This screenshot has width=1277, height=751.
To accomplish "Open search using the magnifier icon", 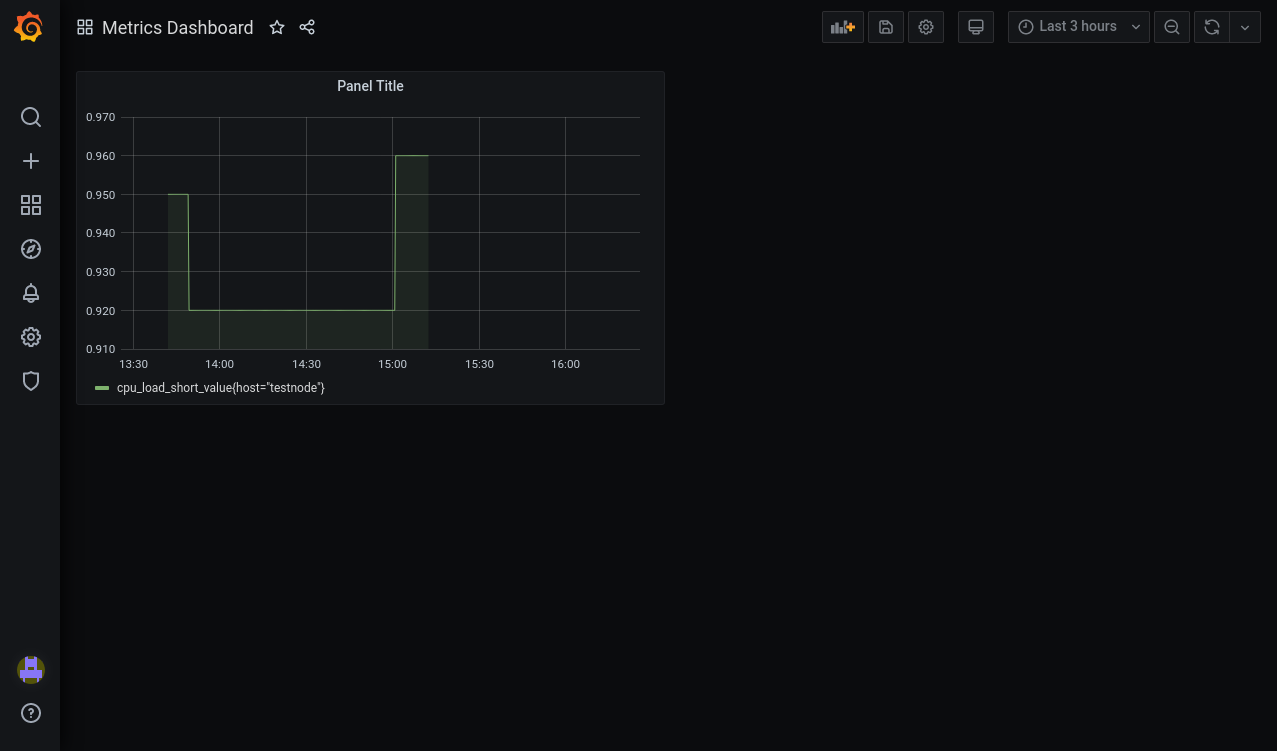I will 30,117.
